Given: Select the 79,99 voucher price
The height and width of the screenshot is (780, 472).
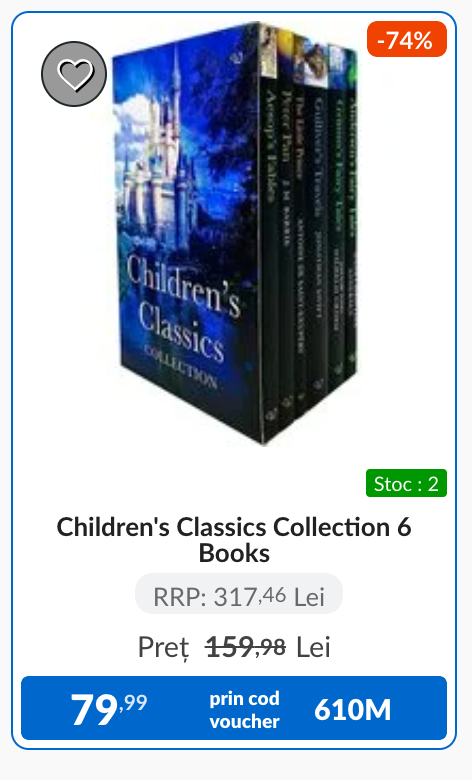Looking at the screenshot, I should pyautogui.click(x=108, y=708).
